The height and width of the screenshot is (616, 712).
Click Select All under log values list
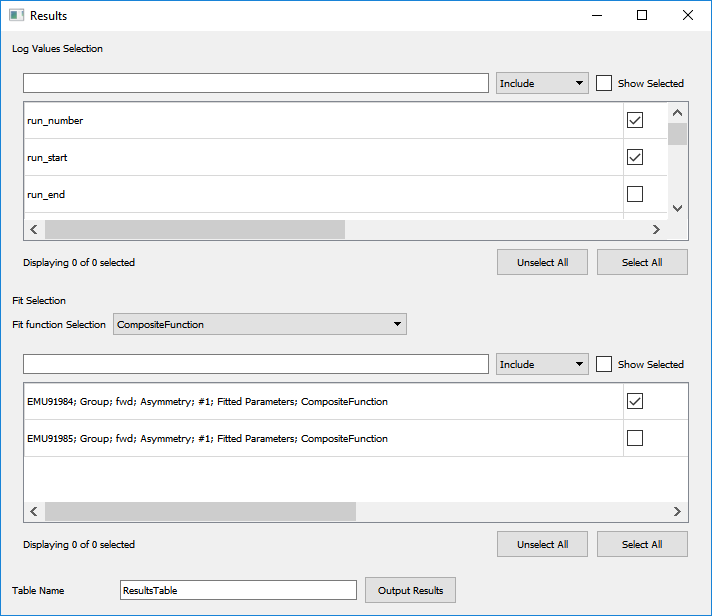pos(642,262)
